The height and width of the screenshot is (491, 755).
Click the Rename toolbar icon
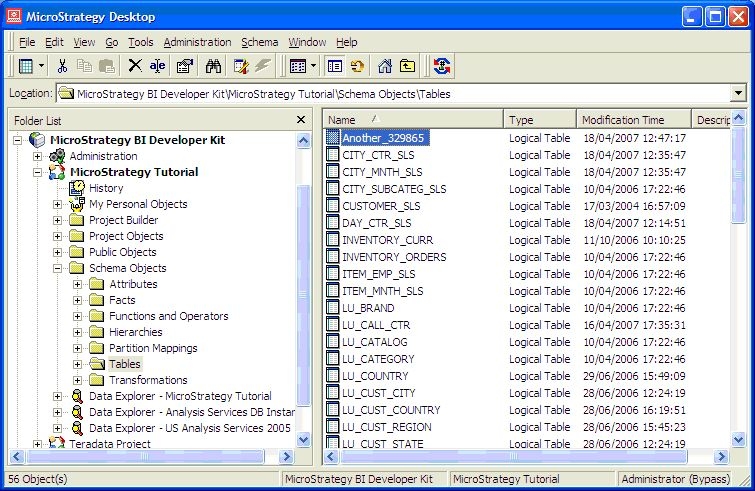[158, 66]
